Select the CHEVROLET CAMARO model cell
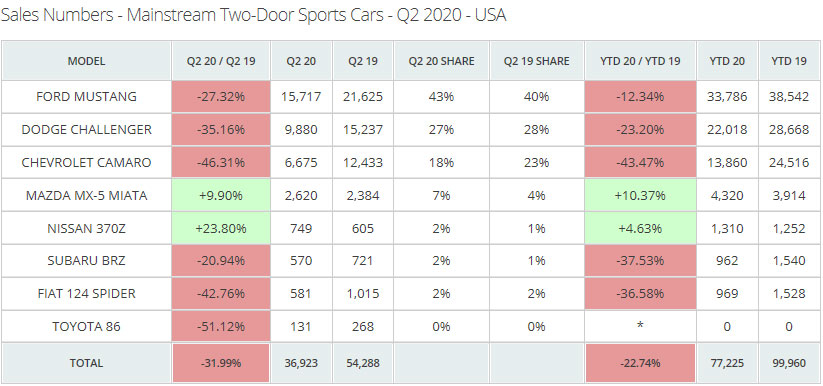Screen dimensions: 823x386 (86, 162)
